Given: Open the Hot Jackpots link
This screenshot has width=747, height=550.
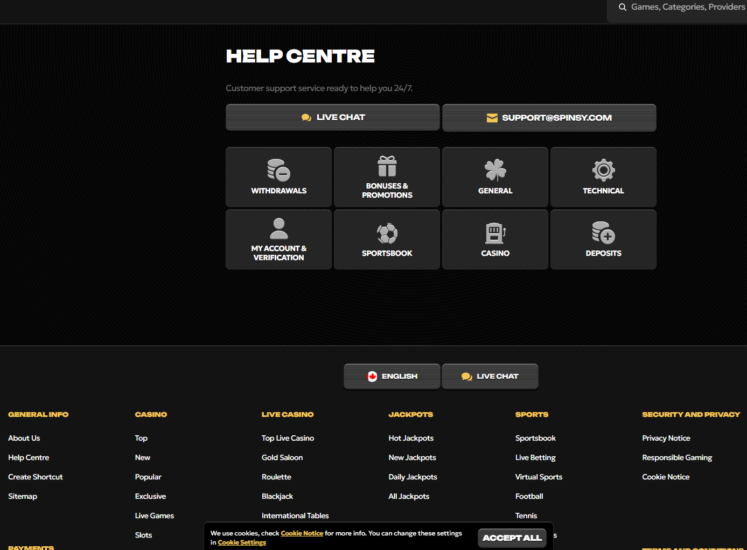Looking at the screenshot, I should [x=411, y=438].
